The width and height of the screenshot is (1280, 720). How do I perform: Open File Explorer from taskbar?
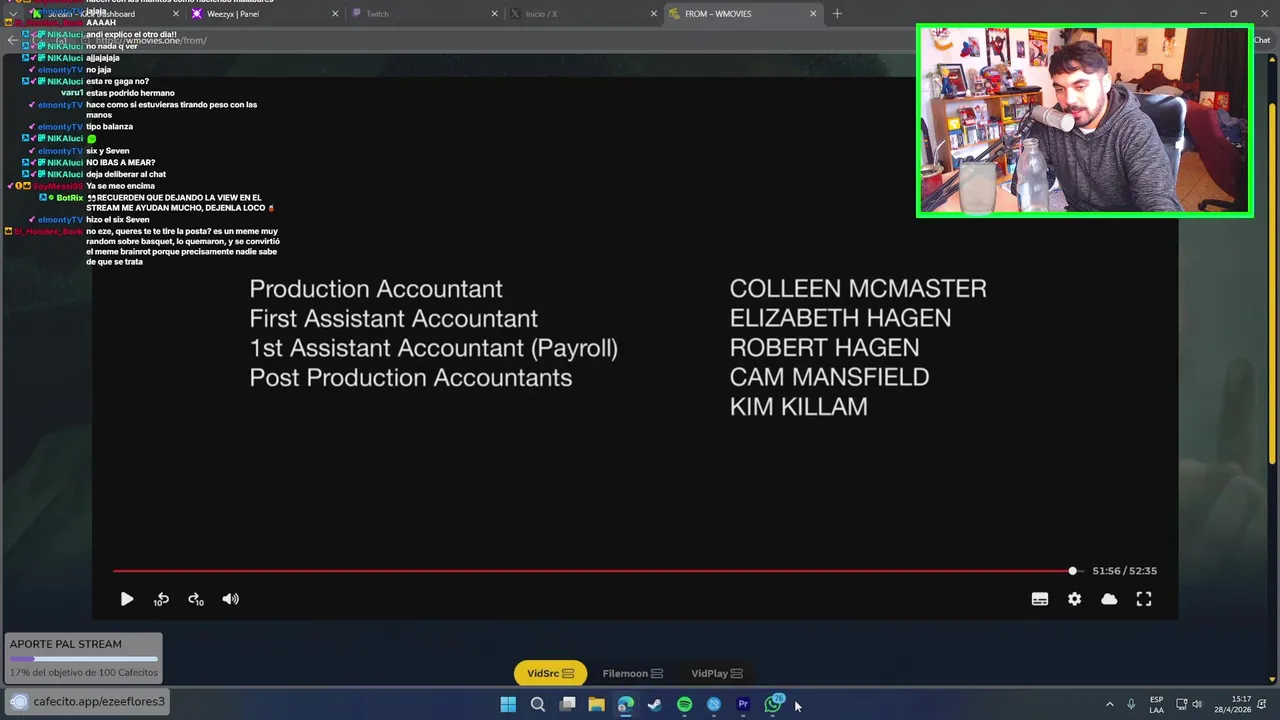596,704
